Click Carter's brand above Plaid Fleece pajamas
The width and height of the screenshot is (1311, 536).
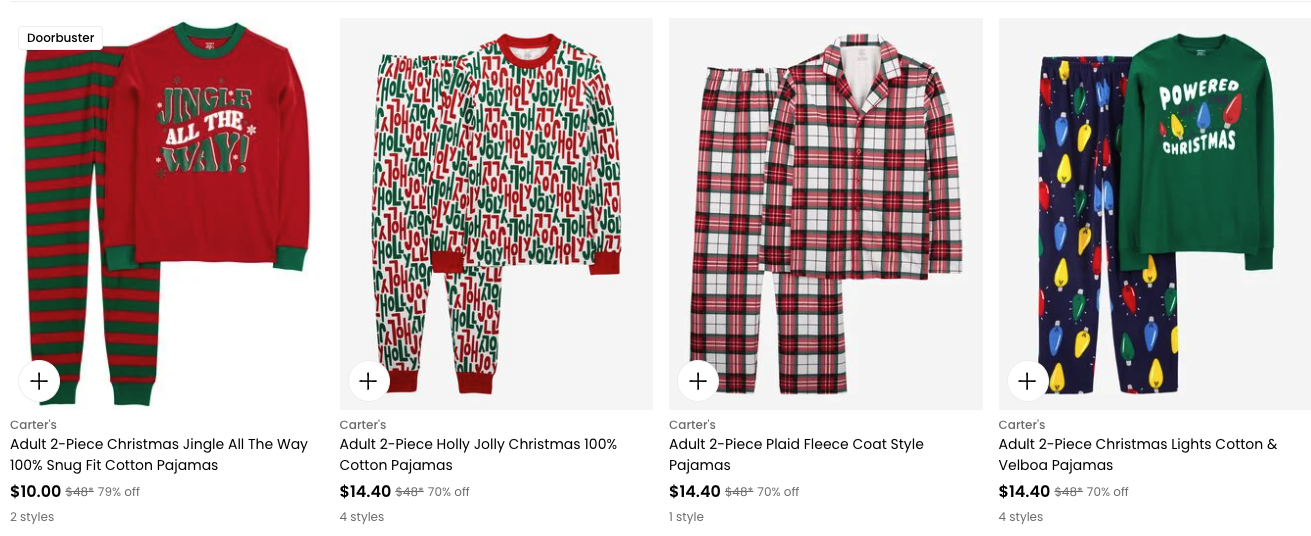point(692,425)
